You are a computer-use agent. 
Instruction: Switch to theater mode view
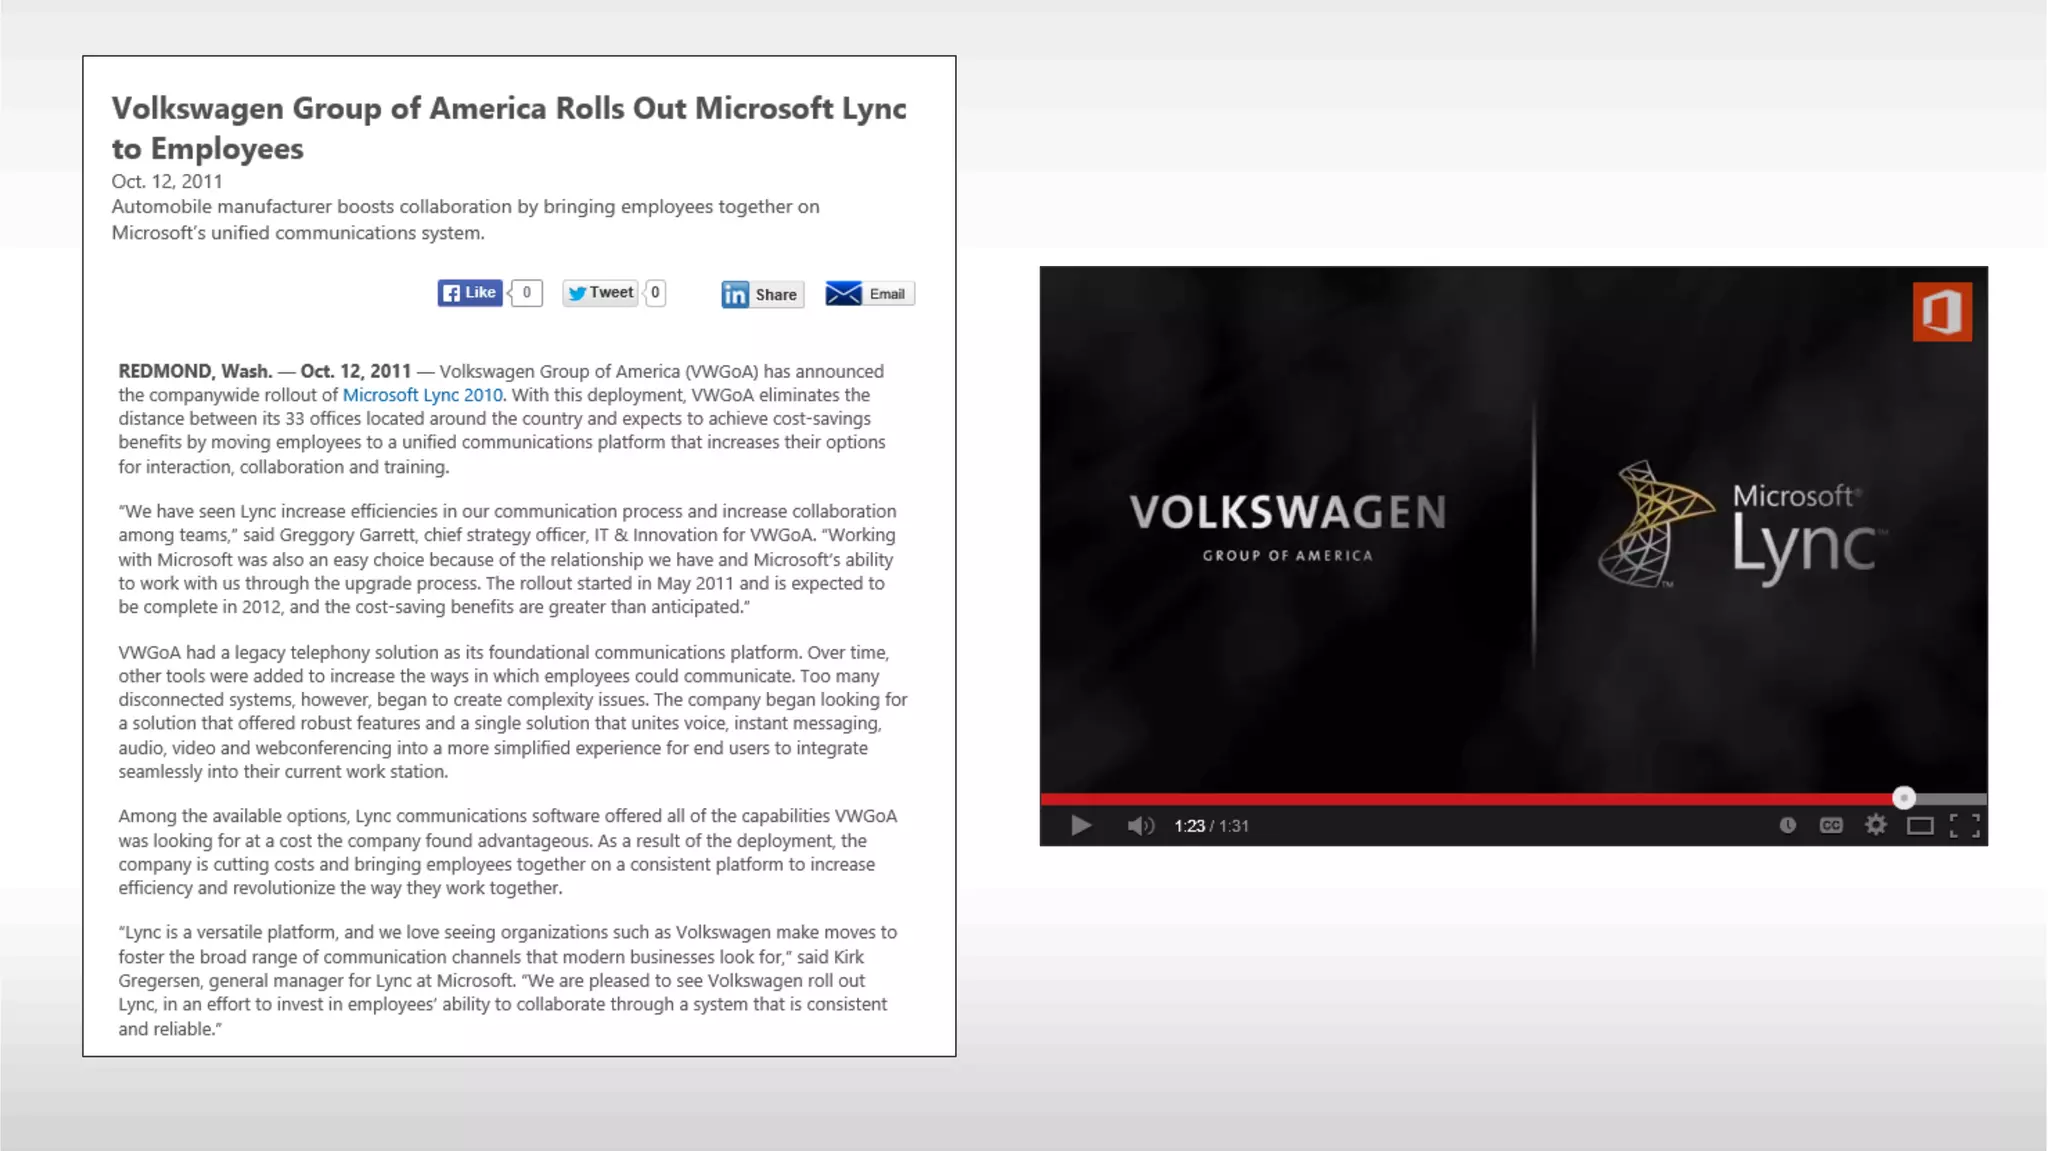(x=1920, y=826)
